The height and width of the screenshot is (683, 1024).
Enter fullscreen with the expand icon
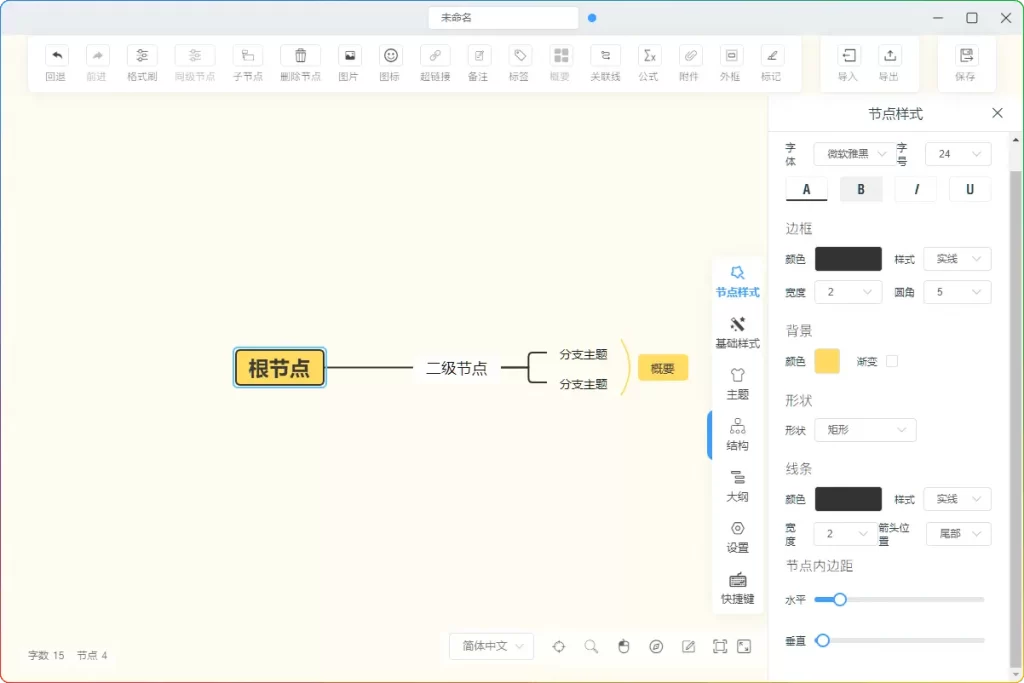coord(744,646)
